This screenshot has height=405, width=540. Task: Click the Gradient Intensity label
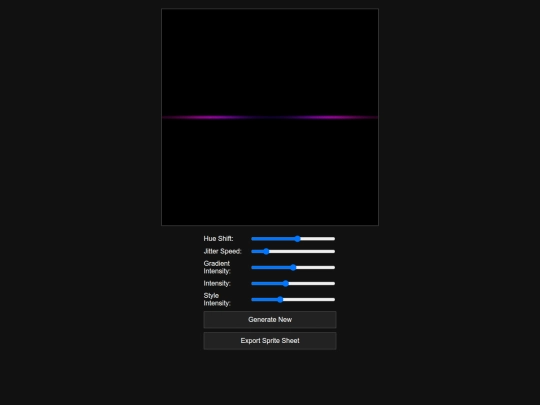[x=217, y=267]
